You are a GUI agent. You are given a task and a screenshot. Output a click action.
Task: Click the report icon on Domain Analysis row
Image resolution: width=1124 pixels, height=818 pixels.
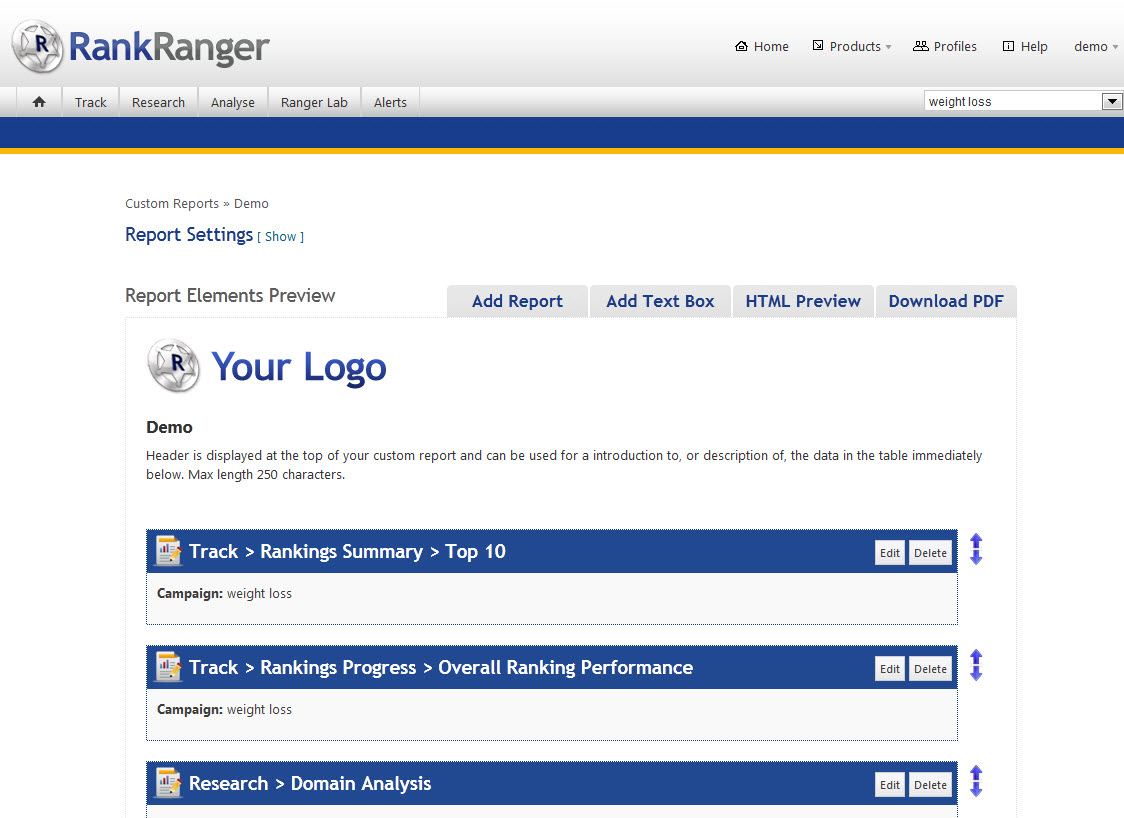(169, 783)
